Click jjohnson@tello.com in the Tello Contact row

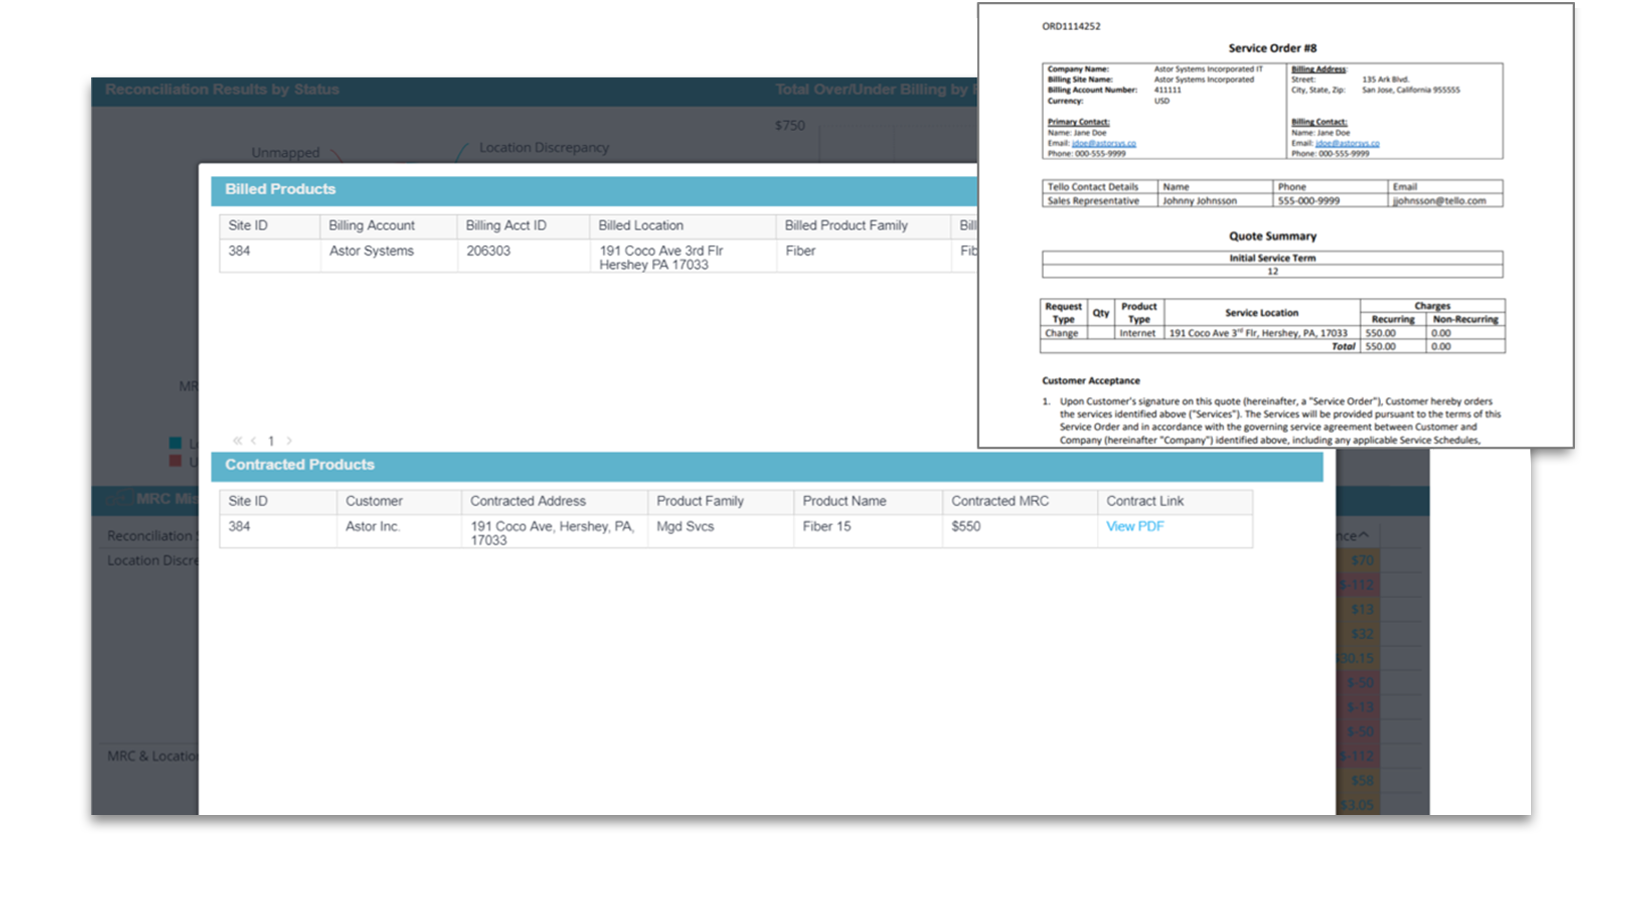coord(1440,200)
